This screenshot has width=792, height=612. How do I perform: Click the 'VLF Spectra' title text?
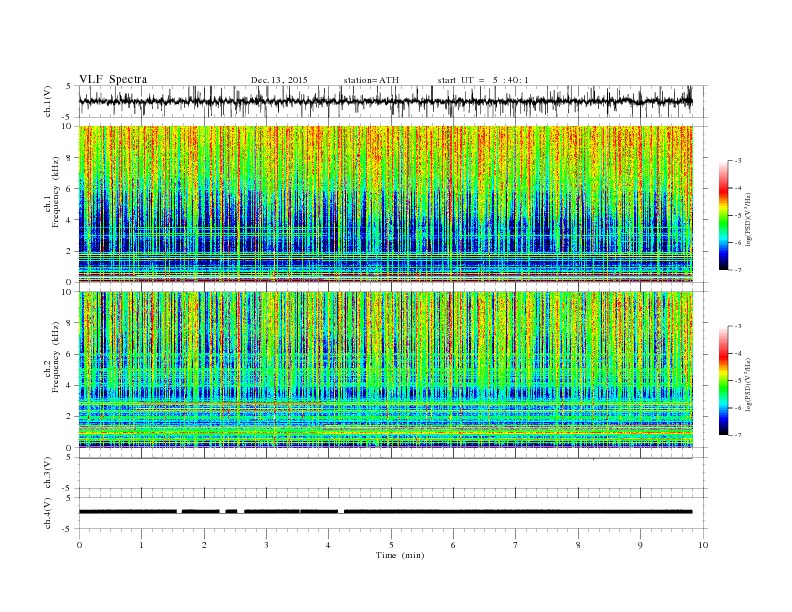(113, 79)
